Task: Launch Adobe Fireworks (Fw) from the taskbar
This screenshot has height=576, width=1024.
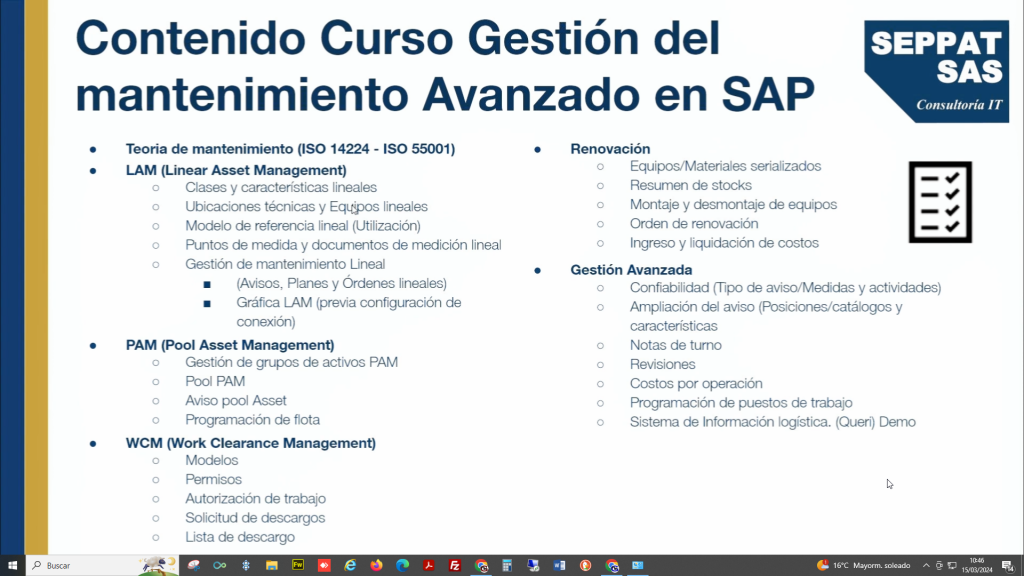Action: 298,566
